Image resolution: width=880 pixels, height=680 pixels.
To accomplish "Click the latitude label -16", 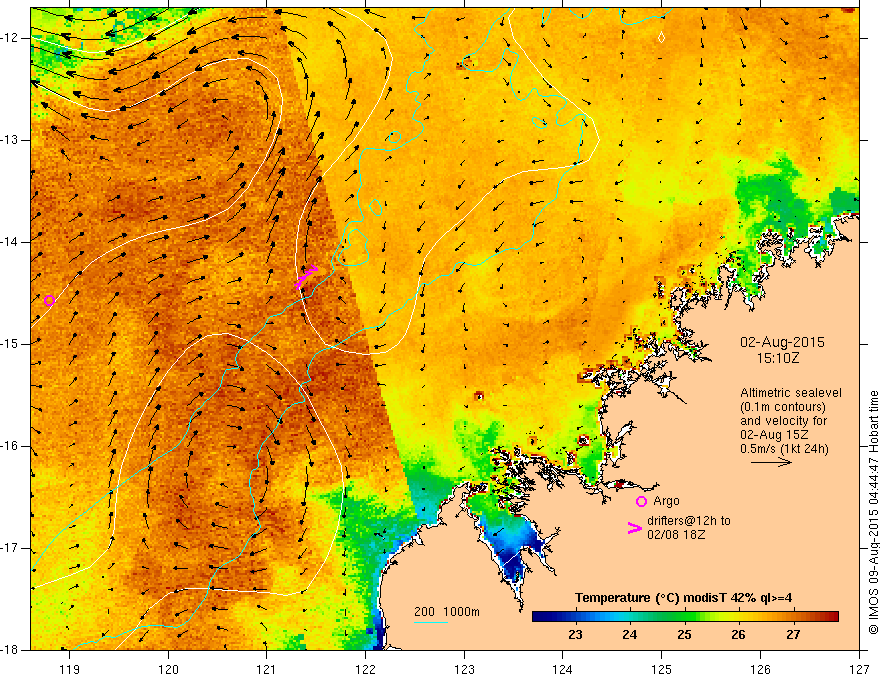I will click(x=10, y=446).
